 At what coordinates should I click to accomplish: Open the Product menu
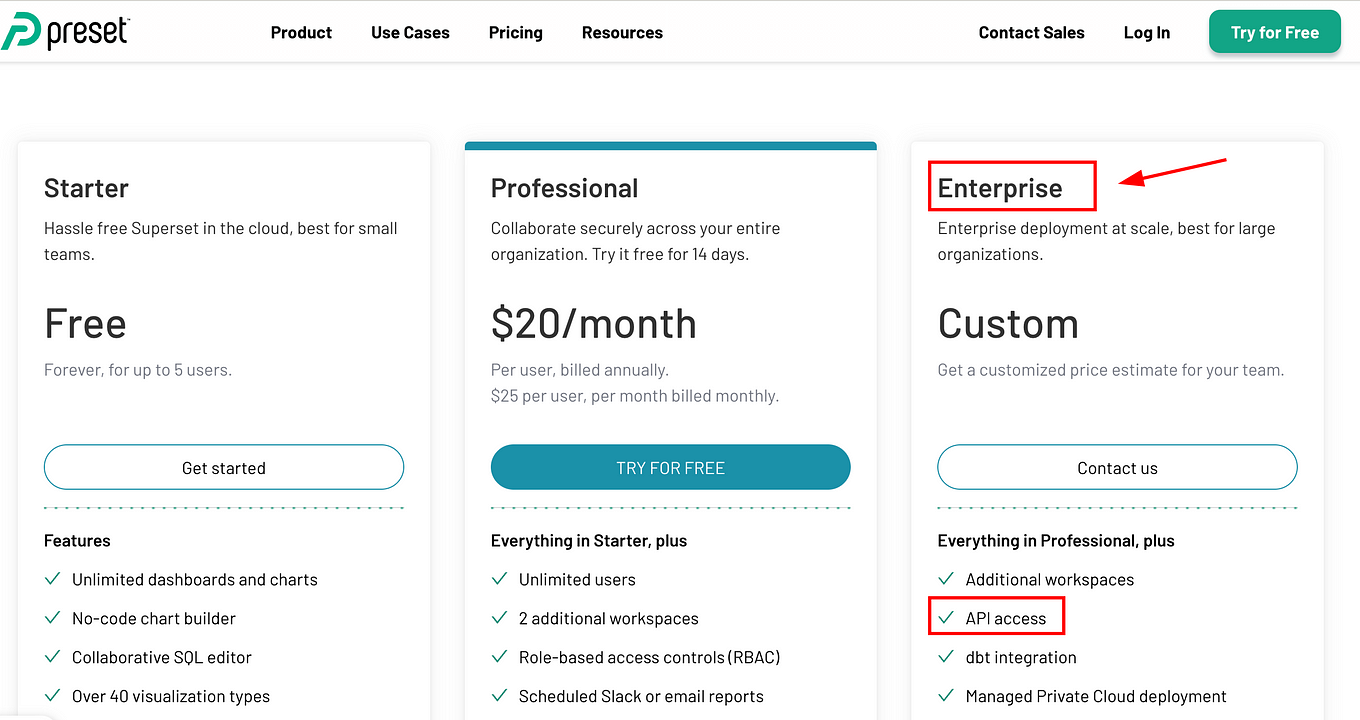coord(301,32)
